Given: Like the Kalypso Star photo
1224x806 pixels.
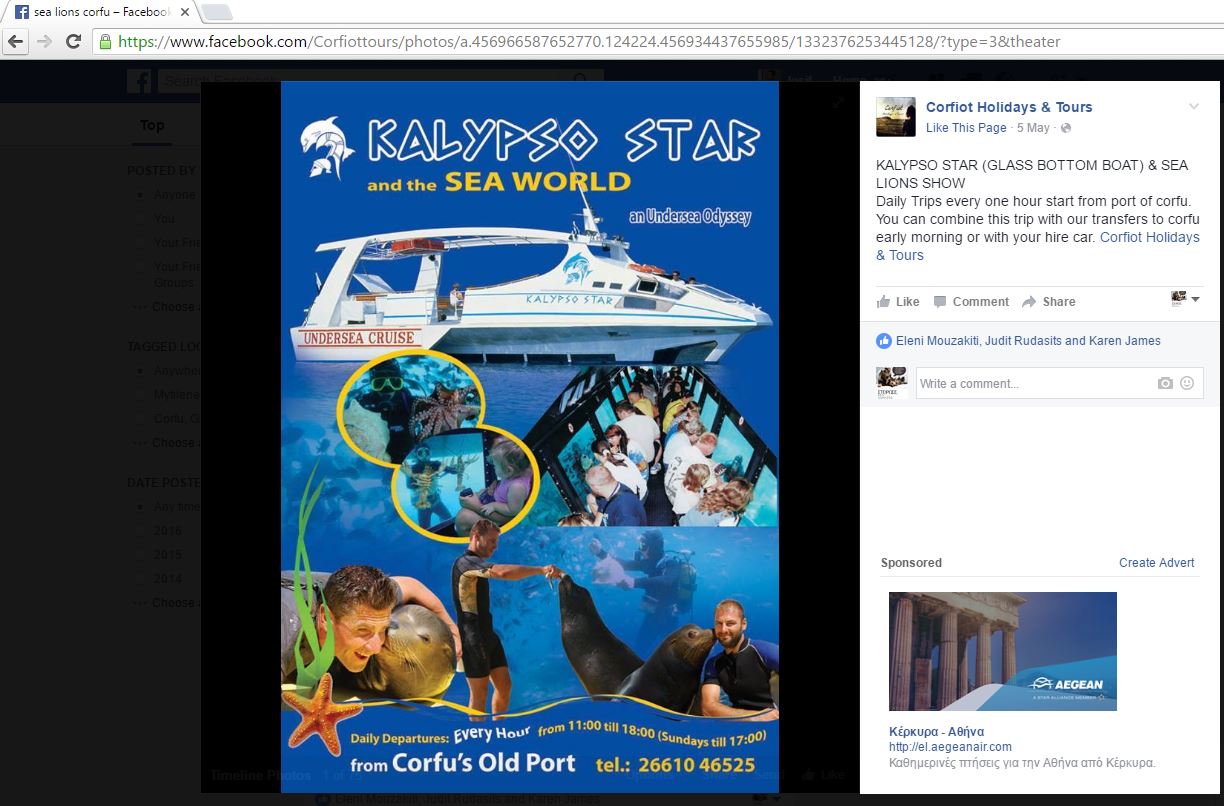Looking at the screenshot, I should [898, 302].
